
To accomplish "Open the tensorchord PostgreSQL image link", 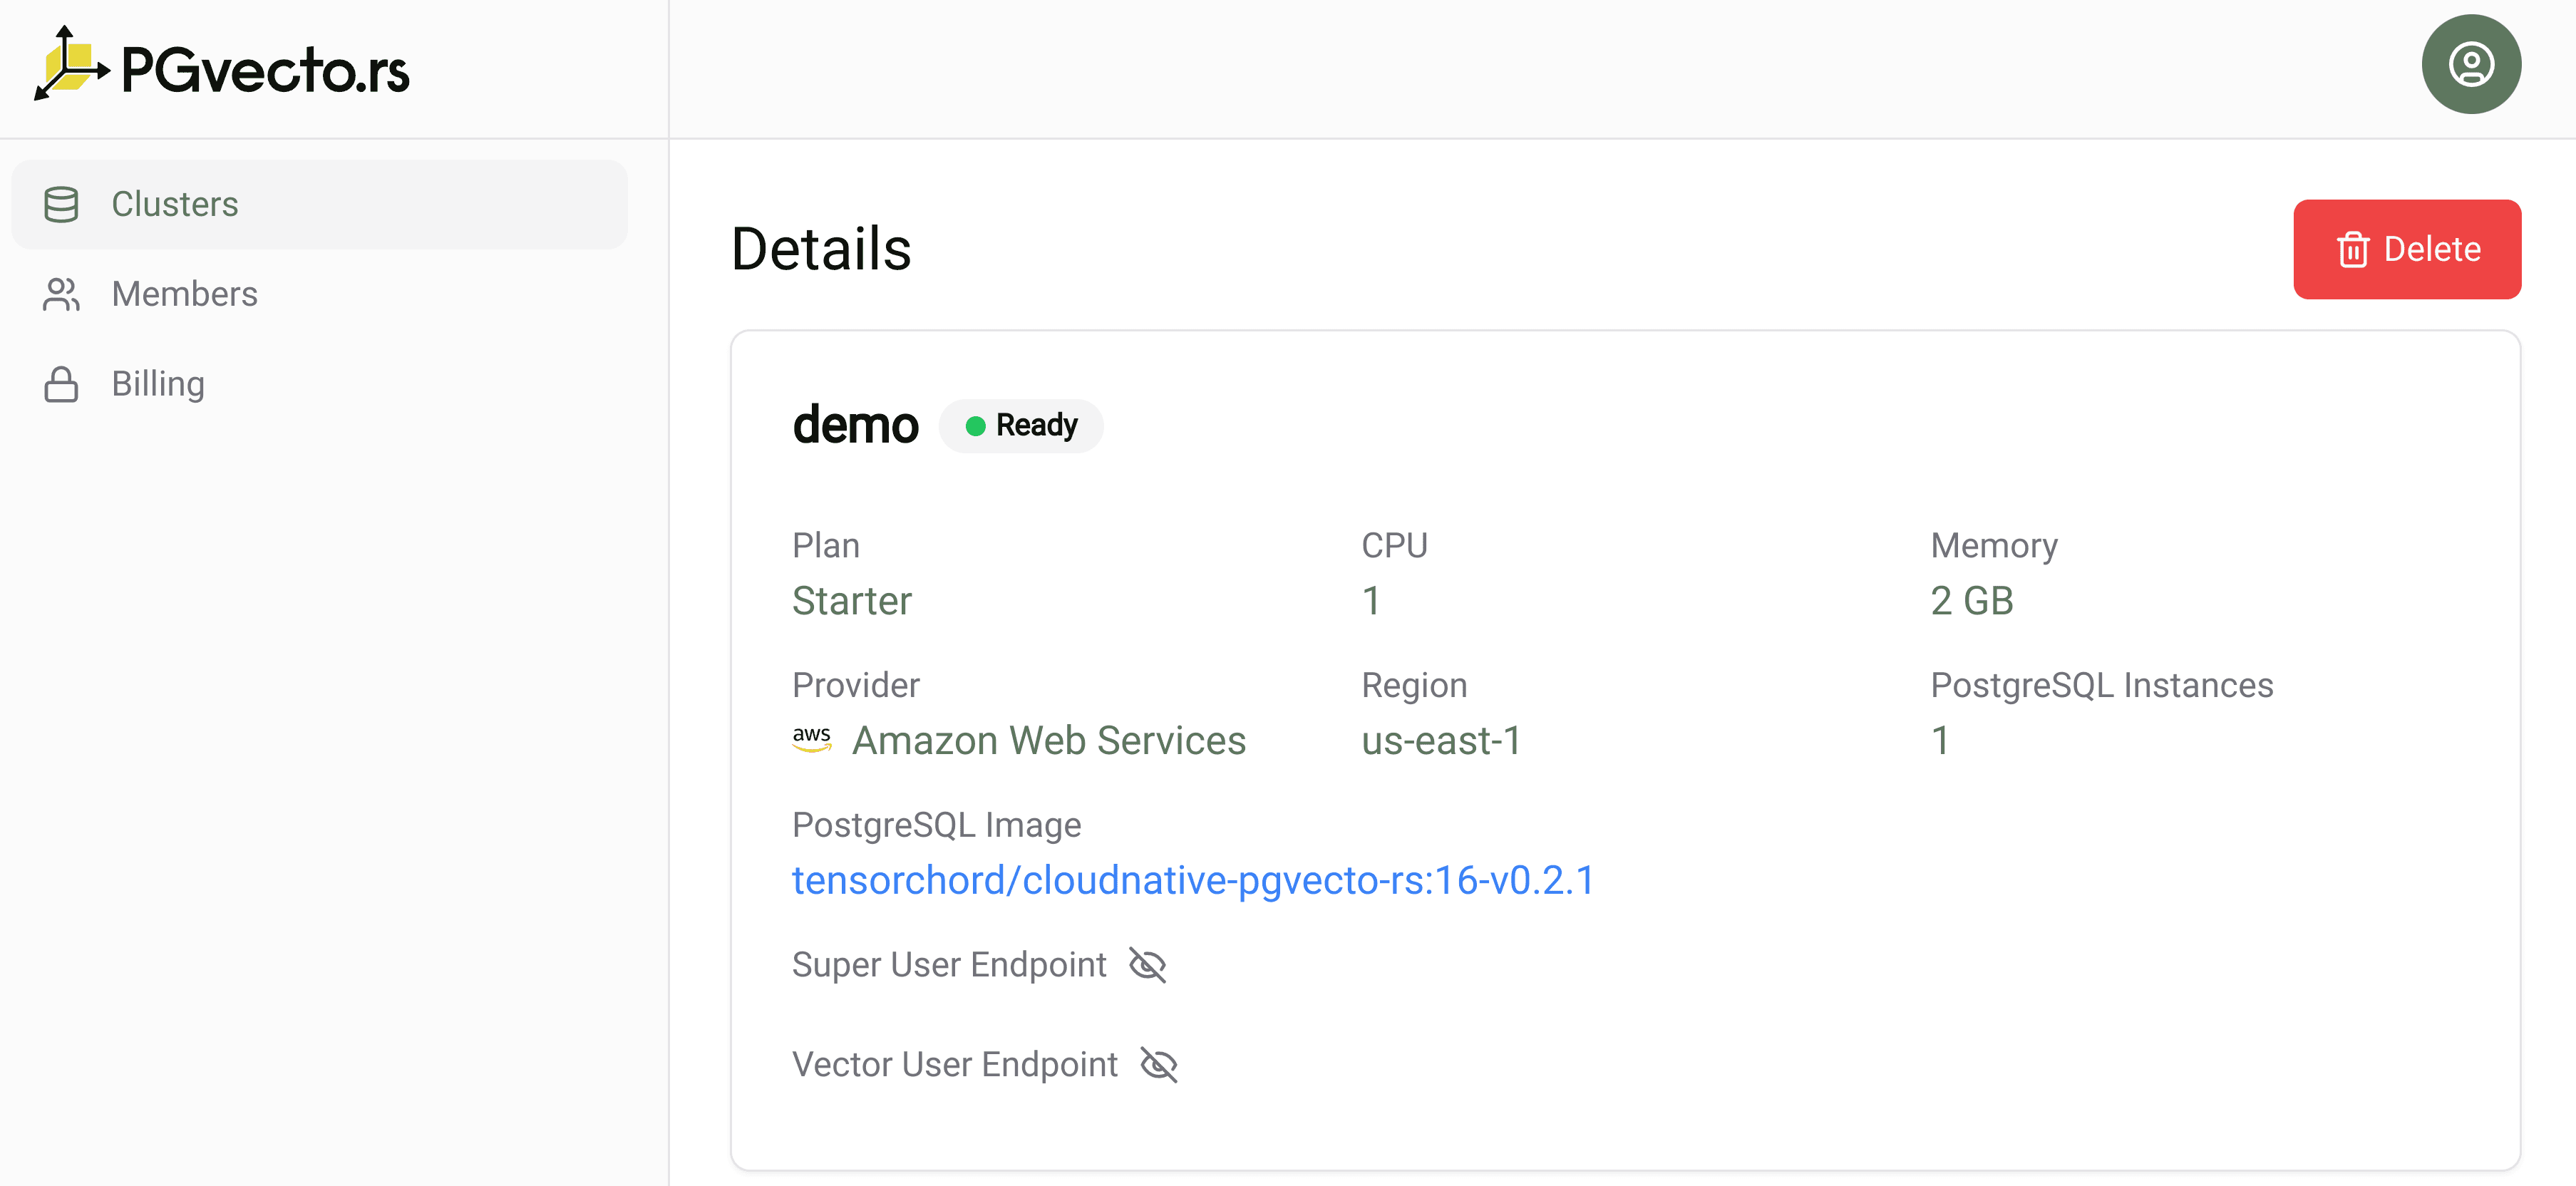I will pyautogui.click(x=1193, y=880).
